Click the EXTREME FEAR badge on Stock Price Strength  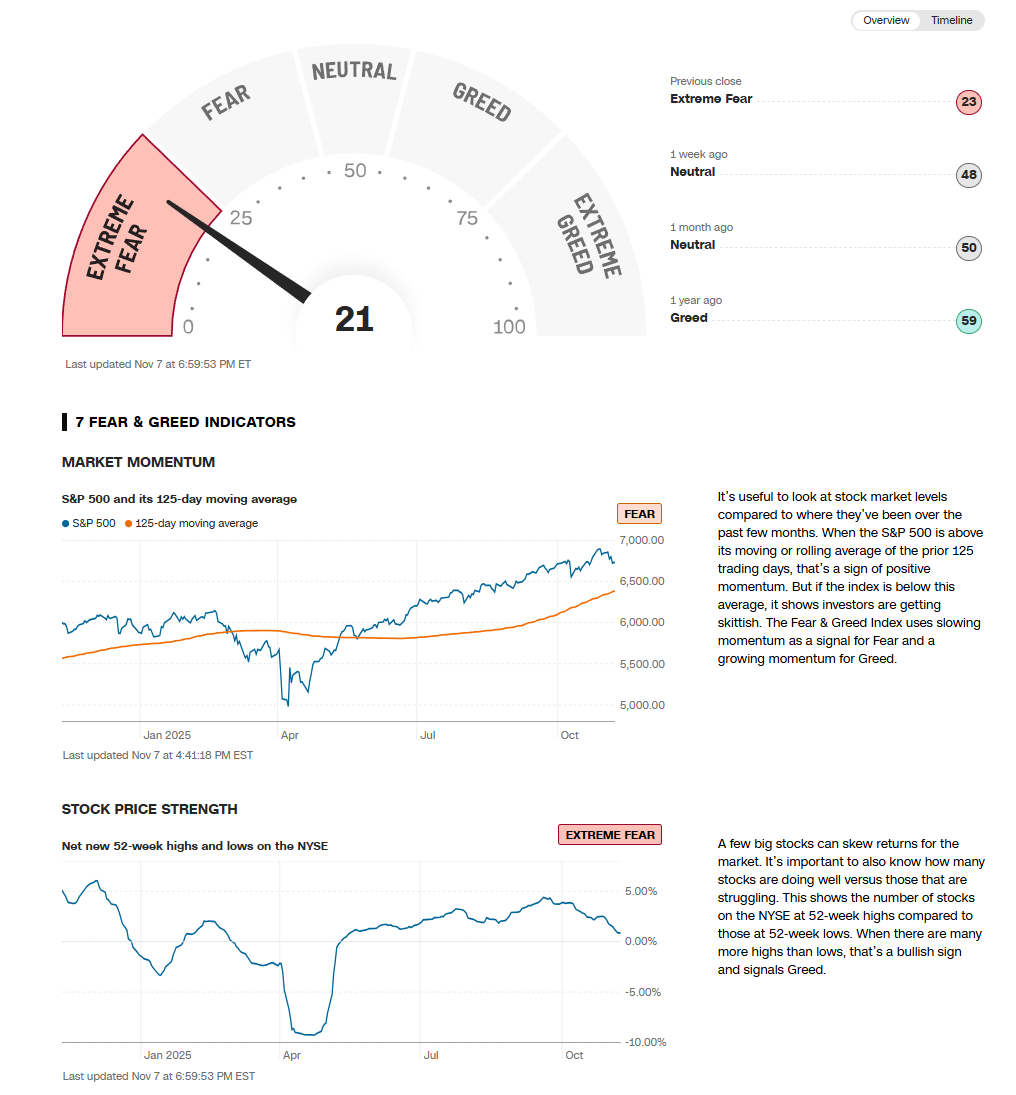point(609,835)
